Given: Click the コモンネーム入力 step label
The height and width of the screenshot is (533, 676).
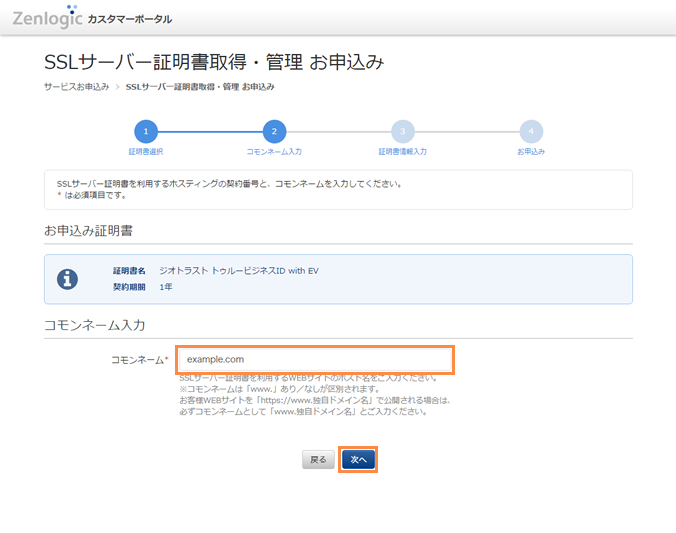Looking at the screenshot, I should (x=274, y=151).
